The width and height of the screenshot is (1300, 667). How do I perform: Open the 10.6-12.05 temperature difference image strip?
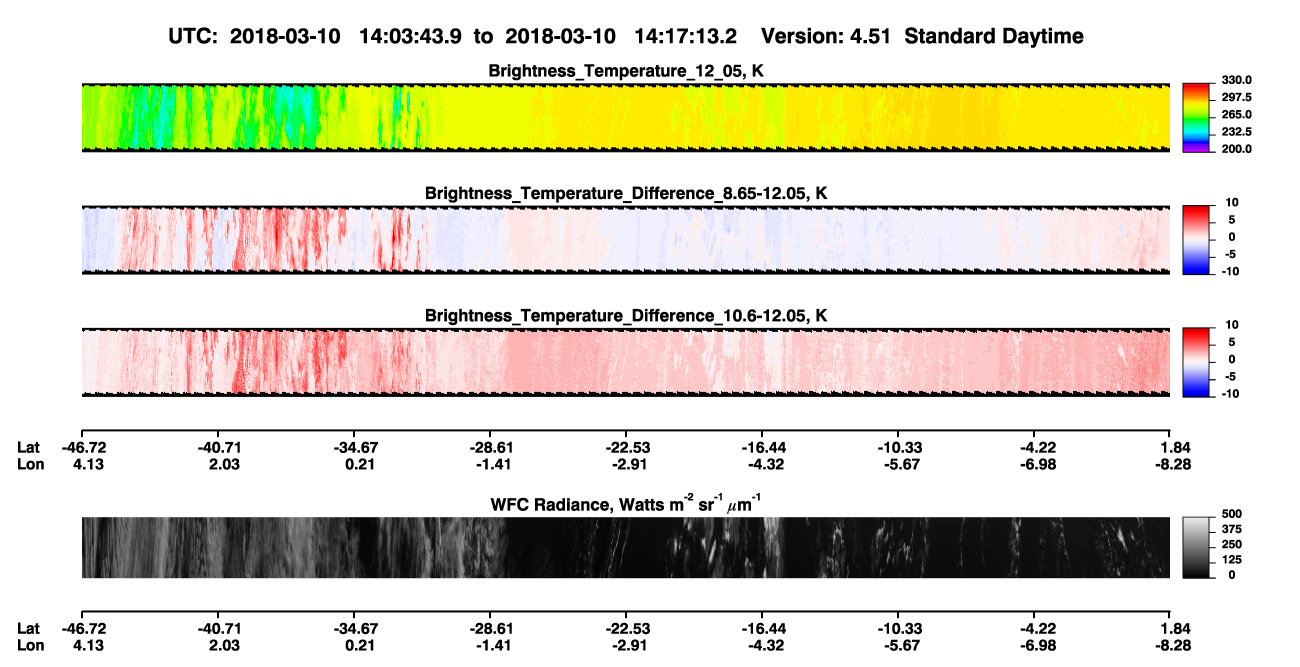pyautogui.click(x=626, y=363)
